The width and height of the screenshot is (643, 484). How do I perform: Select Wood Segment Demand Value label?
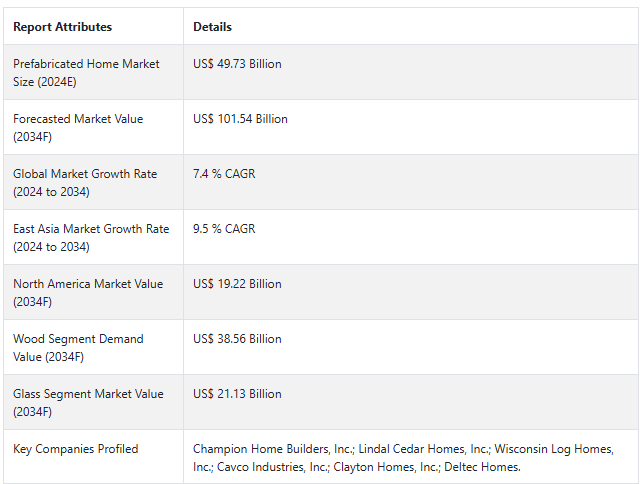point(78,347)
